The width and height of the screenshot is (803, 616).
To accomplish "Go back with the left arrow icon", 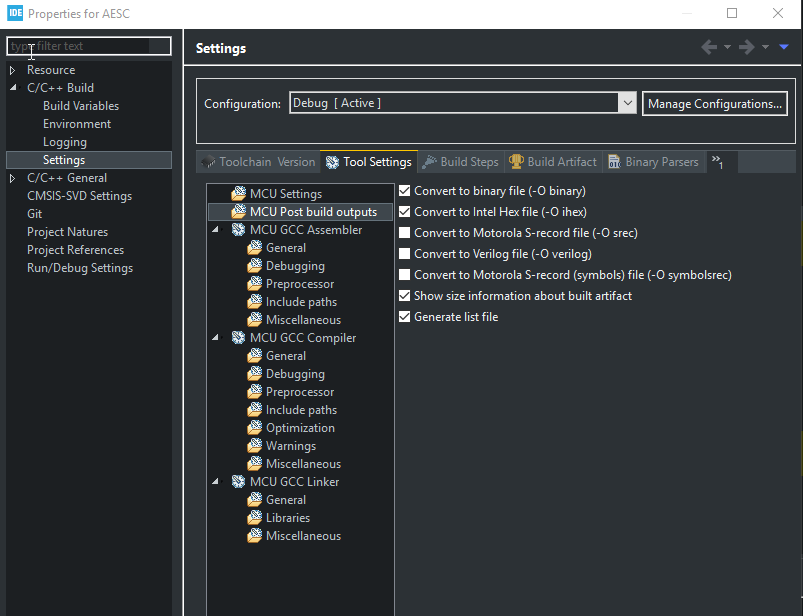I will pyautogui.click(x=709, y=47).
